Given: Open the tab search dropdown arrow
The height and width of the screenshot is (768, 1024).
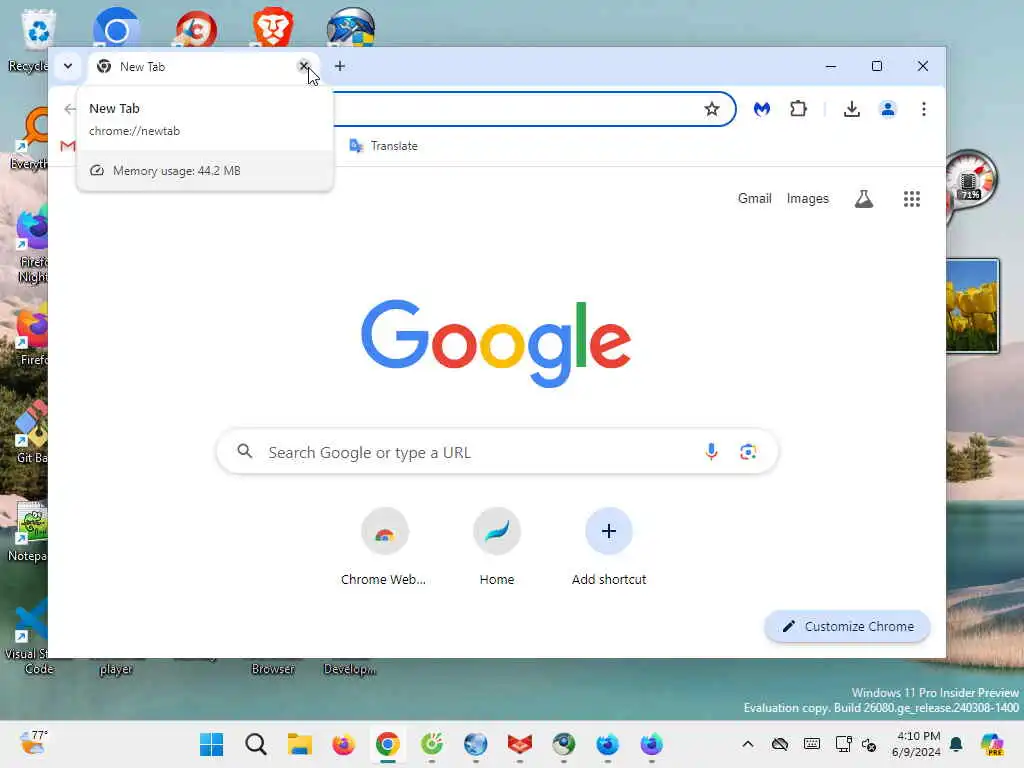Looking at the screenshot, I should 68,66.
